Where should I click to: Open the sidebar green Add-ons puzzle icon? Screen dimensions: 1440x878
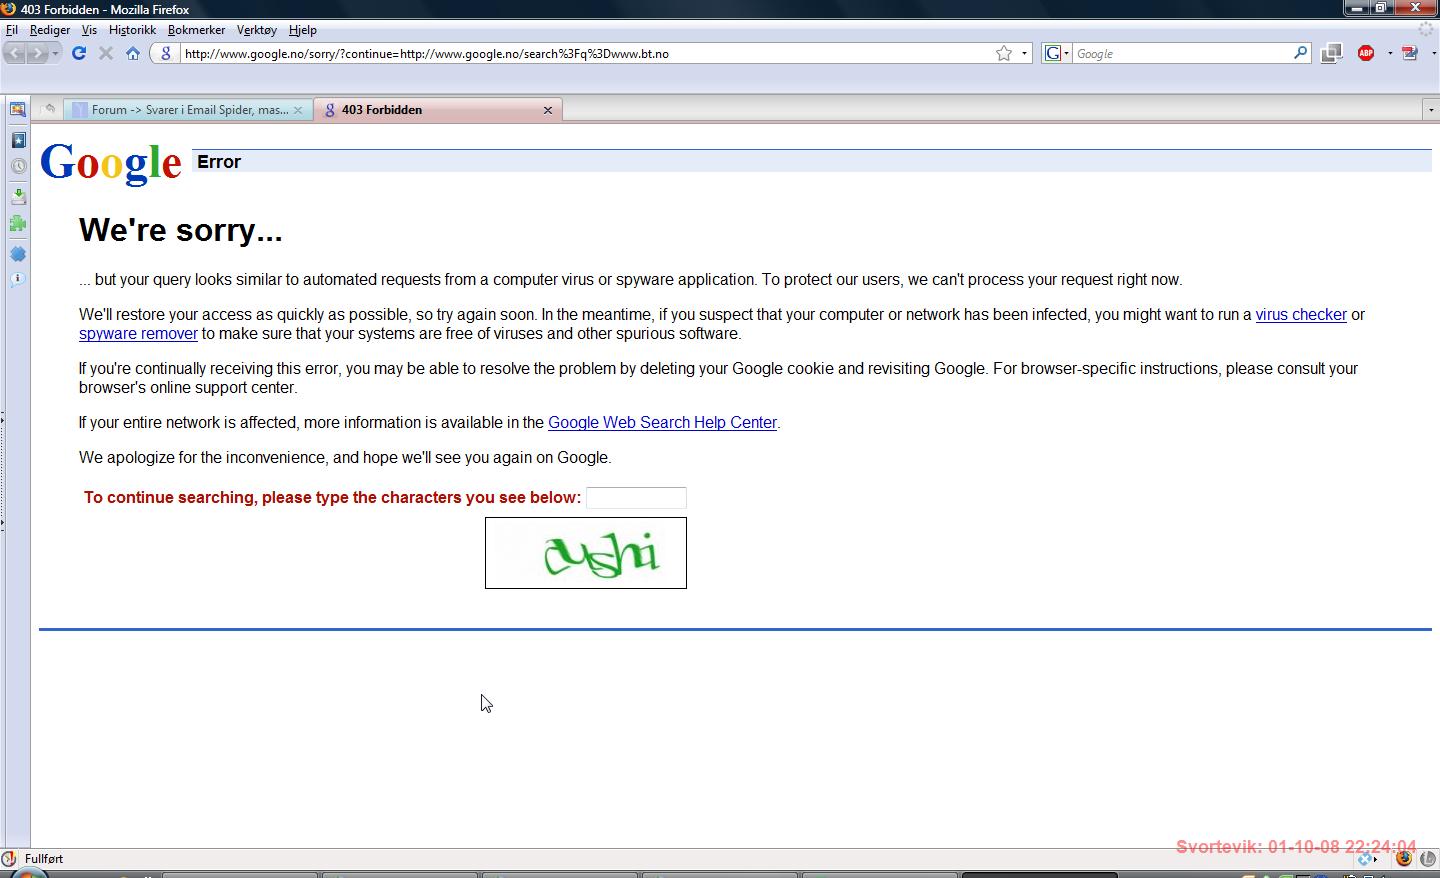(18, 224)
